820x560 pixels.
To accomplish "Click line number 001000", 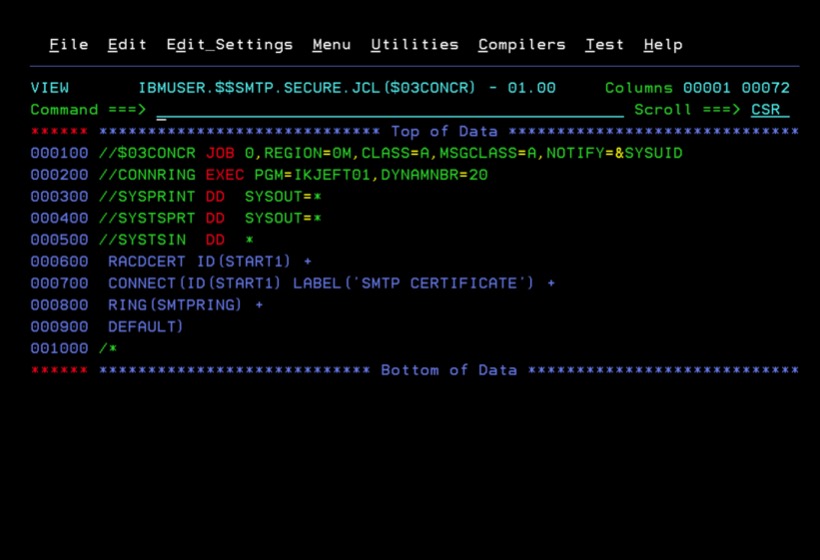I will point(59,349).
